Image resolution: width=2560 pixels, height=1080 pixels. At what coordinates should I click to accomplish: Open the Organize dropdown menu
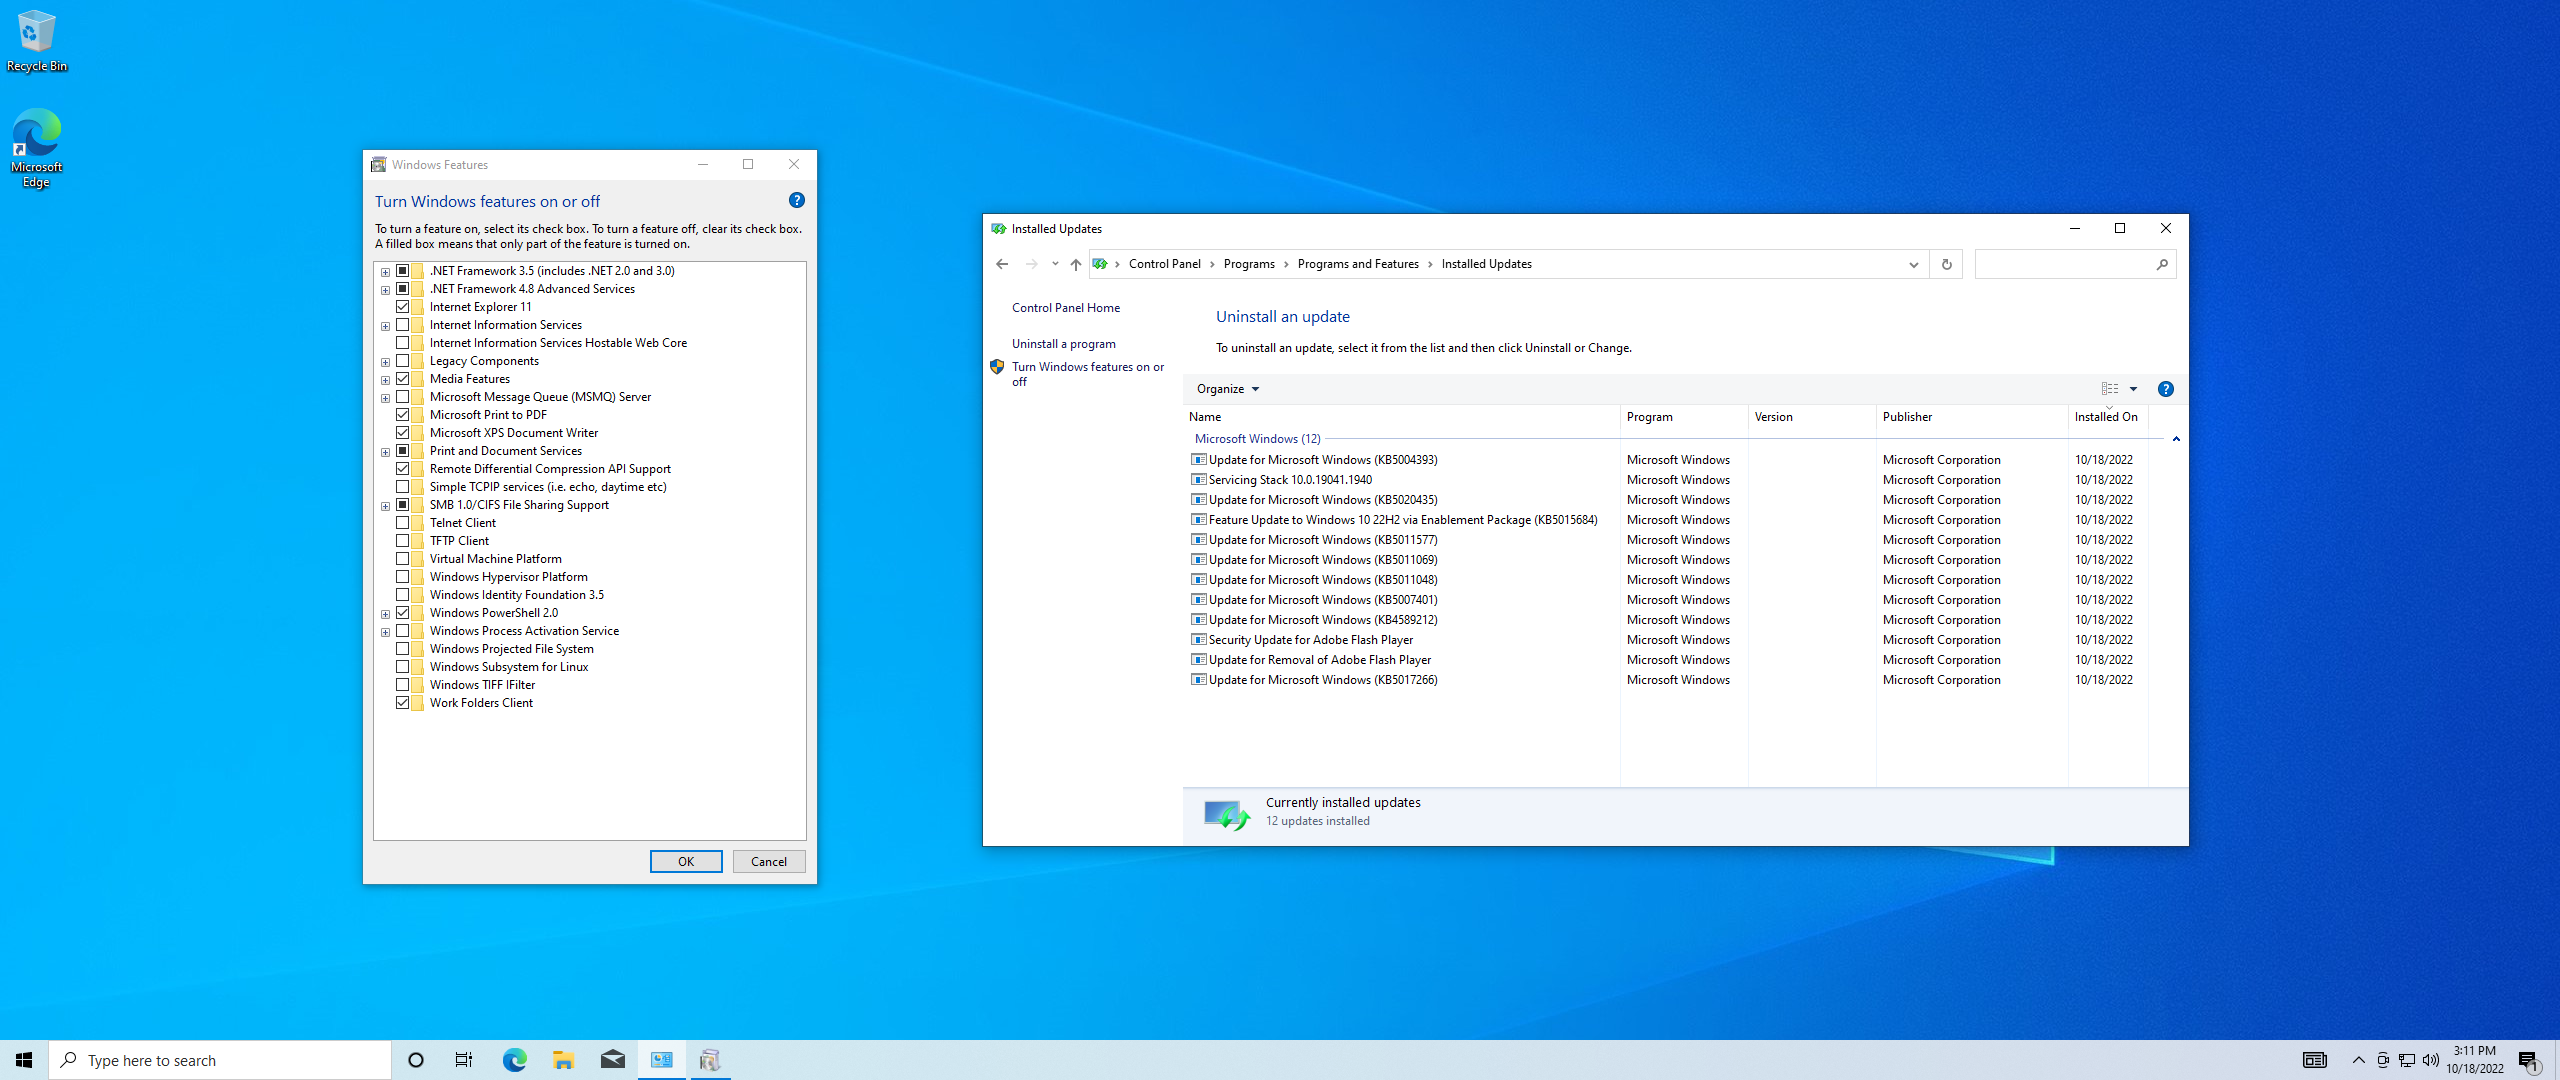(1228, 389)
